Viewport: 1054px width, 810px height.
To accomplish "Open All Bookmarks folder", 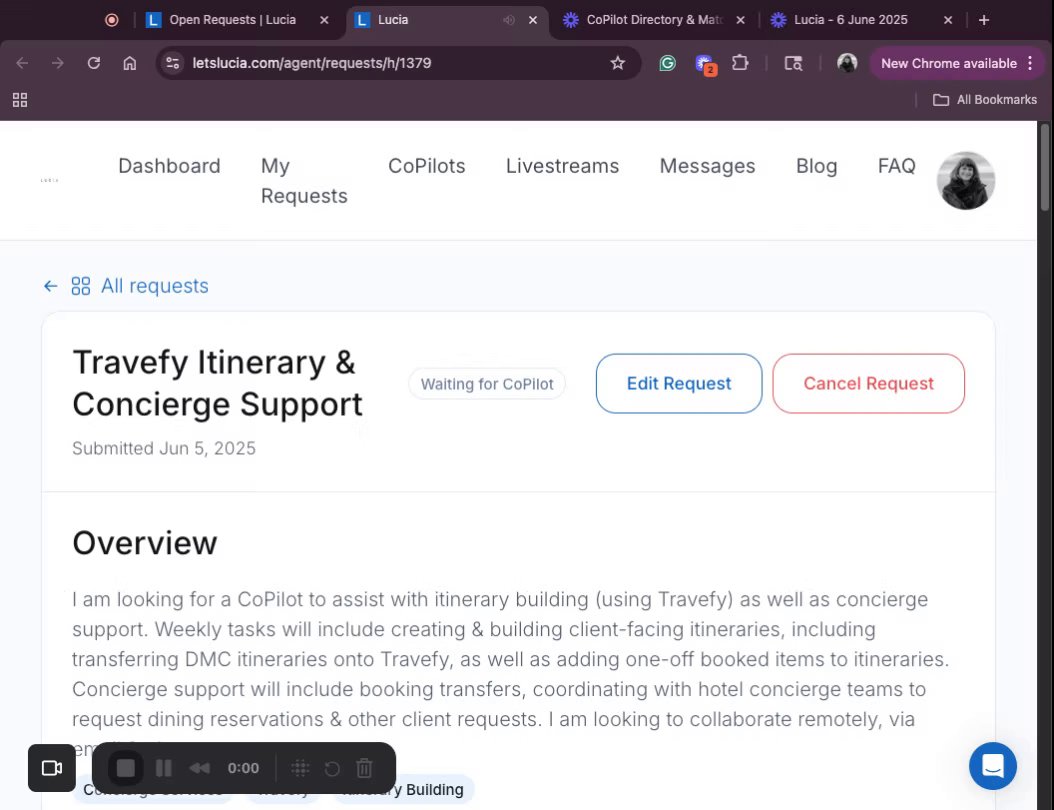I will click(x=985, y=99).
